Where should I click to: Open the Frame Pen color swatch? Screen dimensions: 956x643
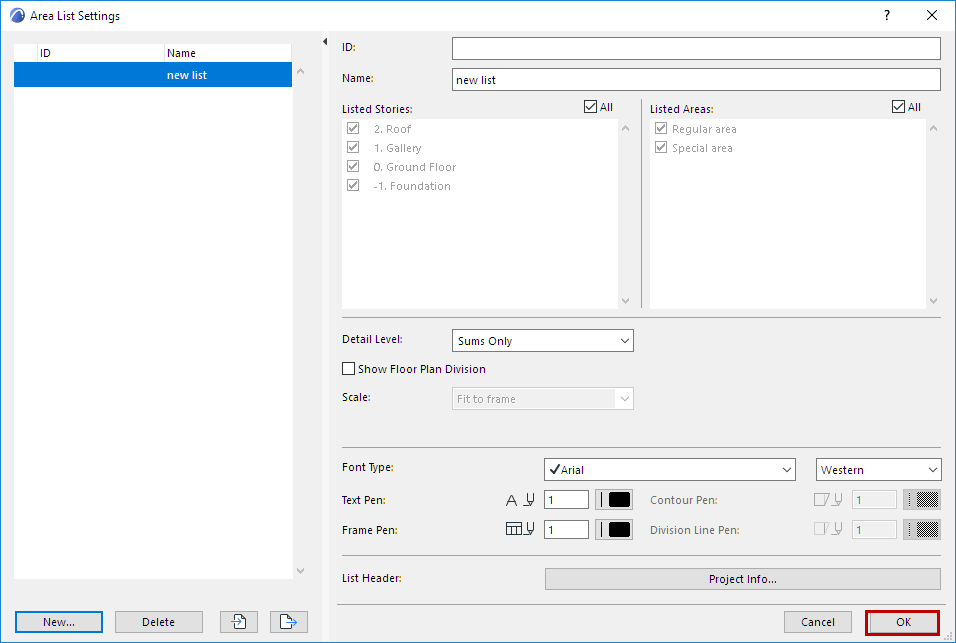pyautogui.click(x=614, y=530)
